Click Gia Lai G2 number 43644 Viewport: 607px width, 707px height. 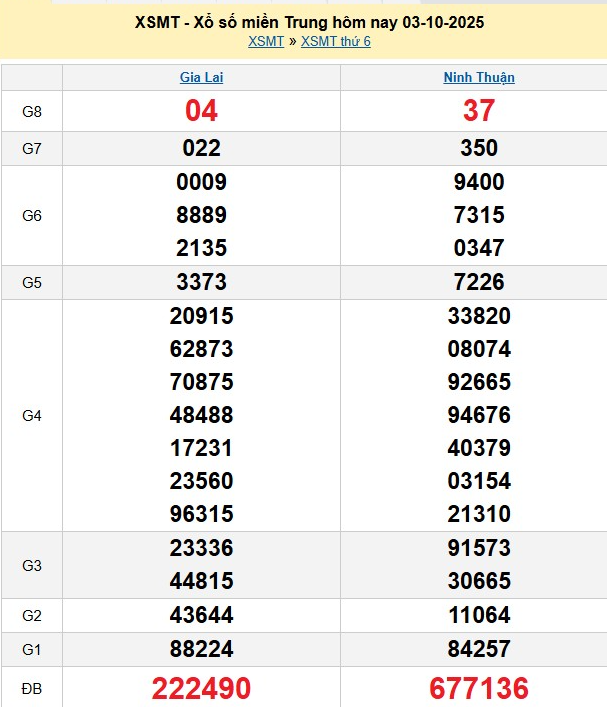201,615
